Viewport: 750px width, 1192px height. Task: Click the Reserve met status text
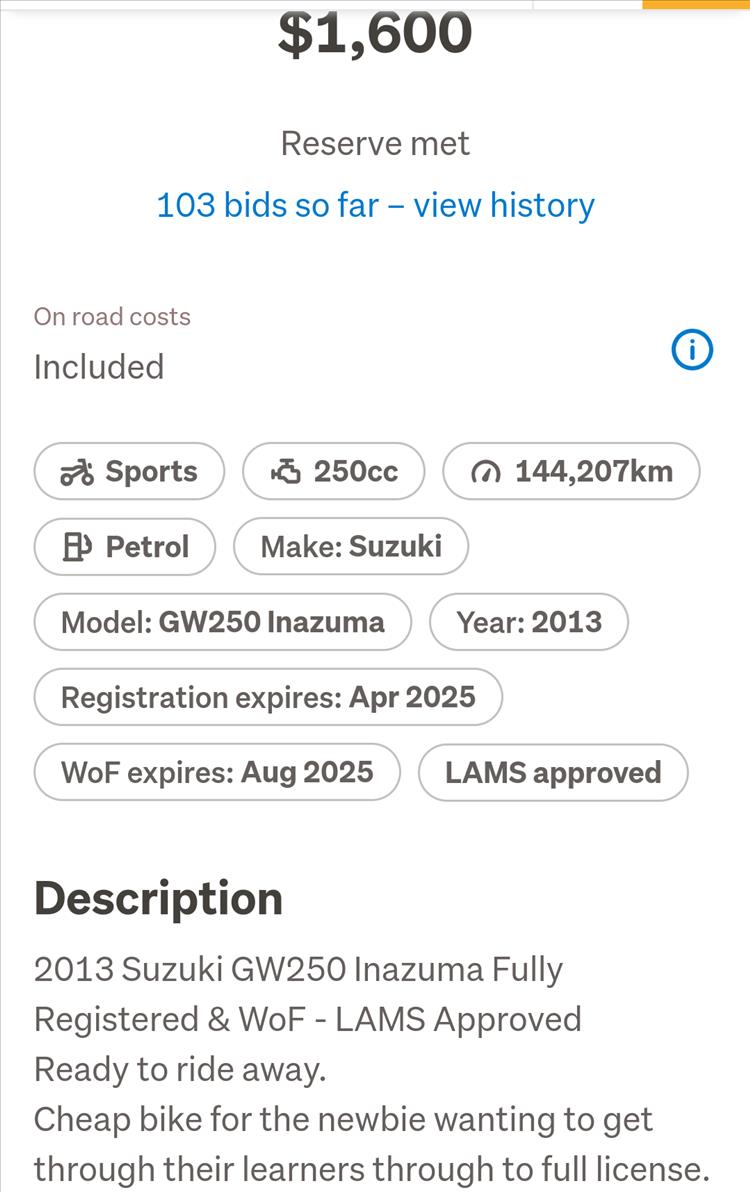click(x=375, y=144)
